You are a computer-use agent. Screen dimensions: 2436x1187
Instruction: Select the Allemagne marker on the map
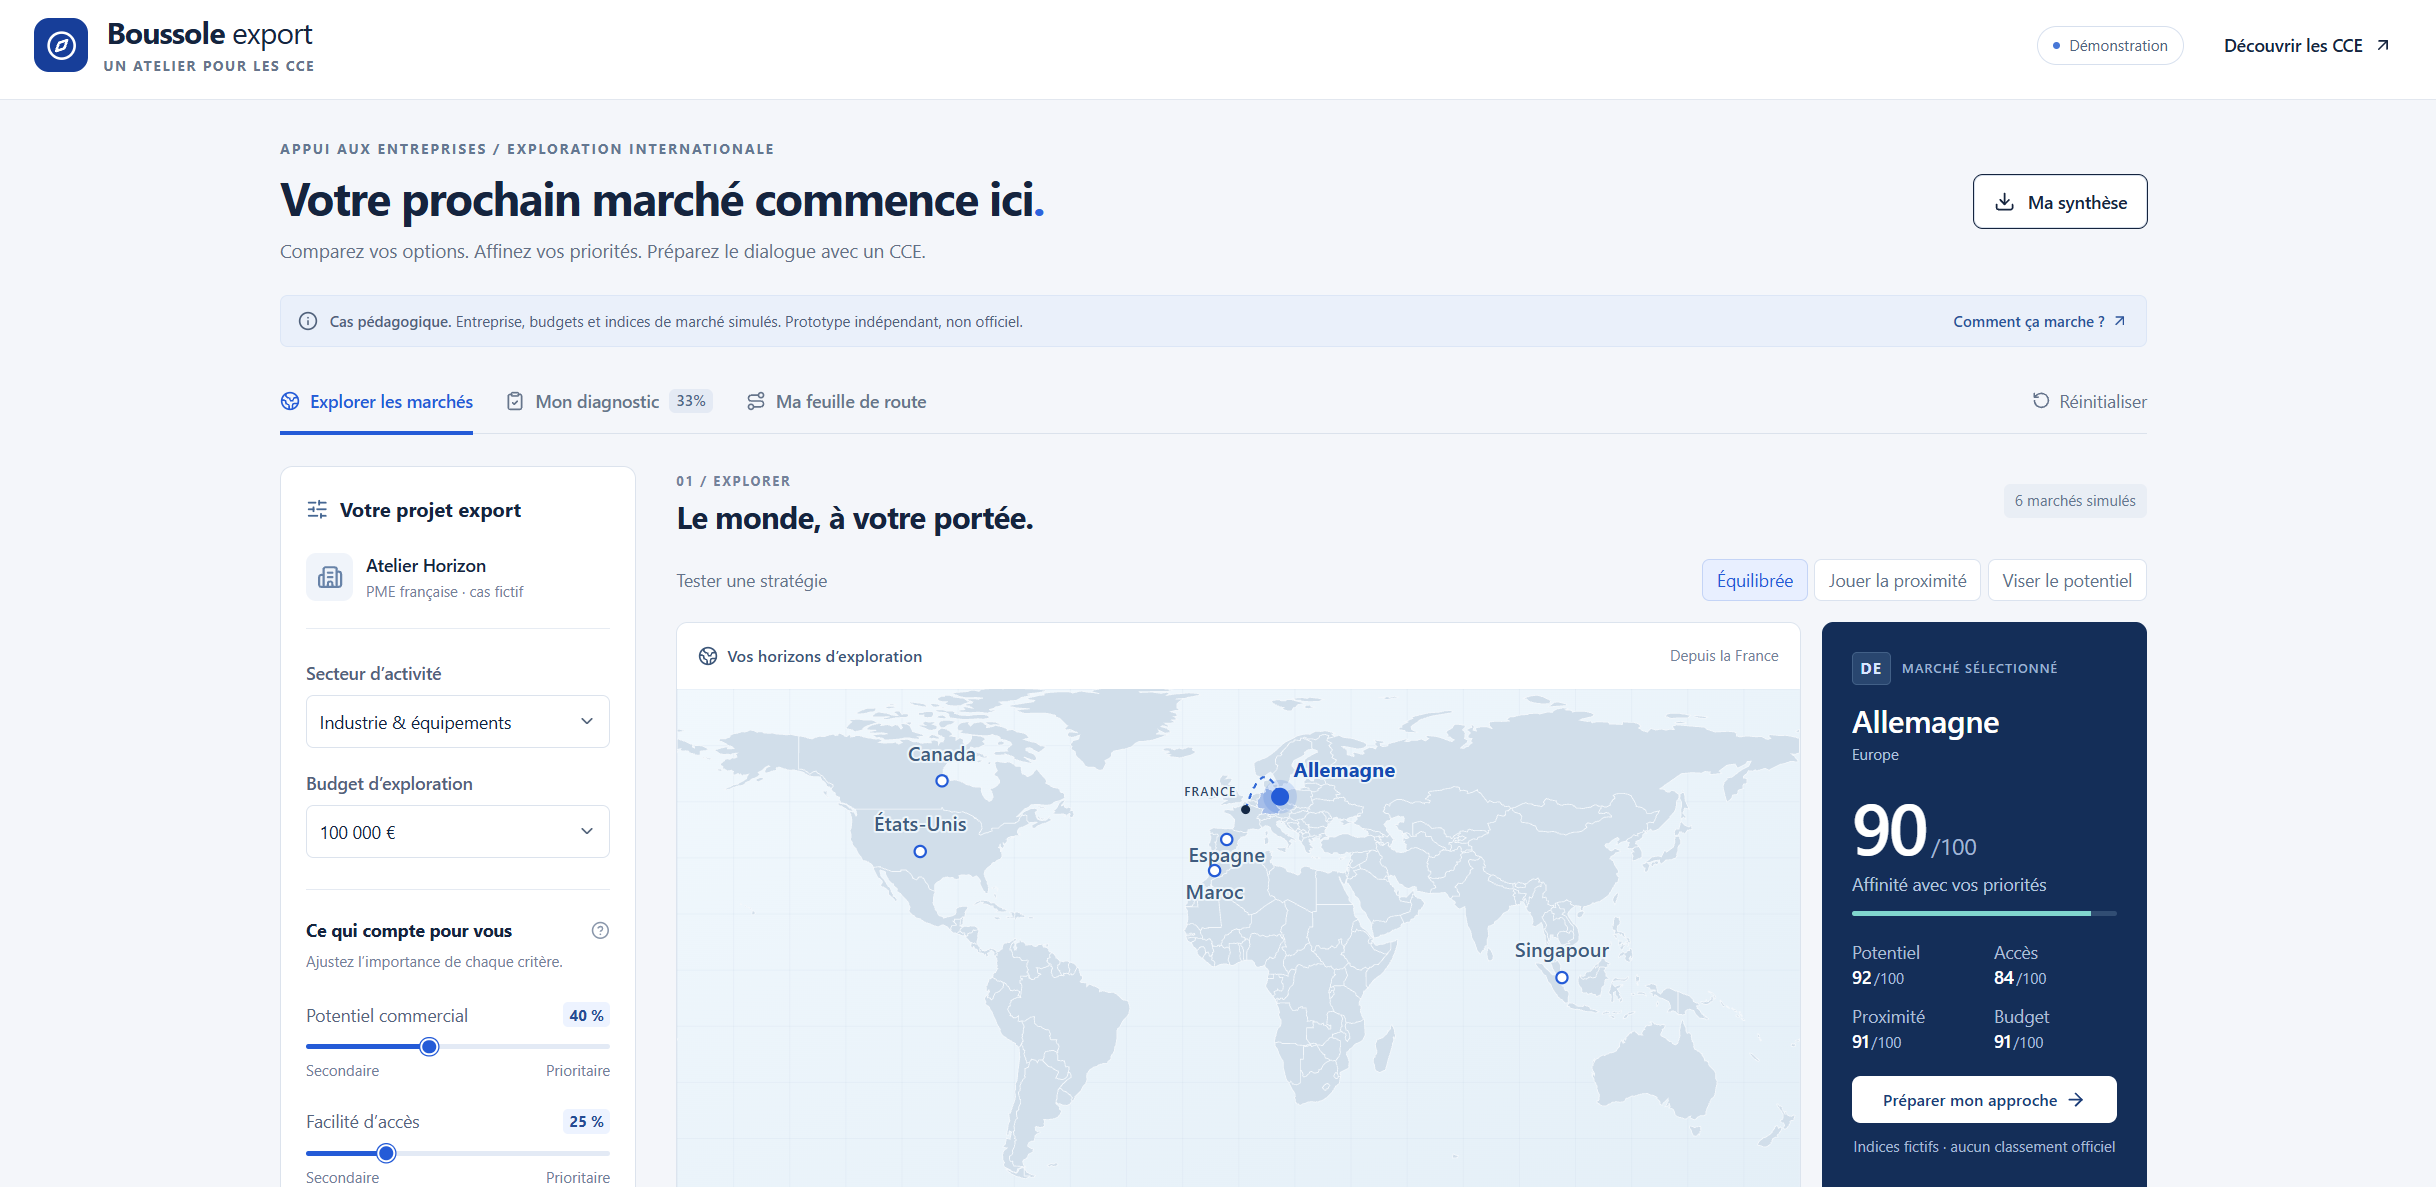coord(1279,797)
